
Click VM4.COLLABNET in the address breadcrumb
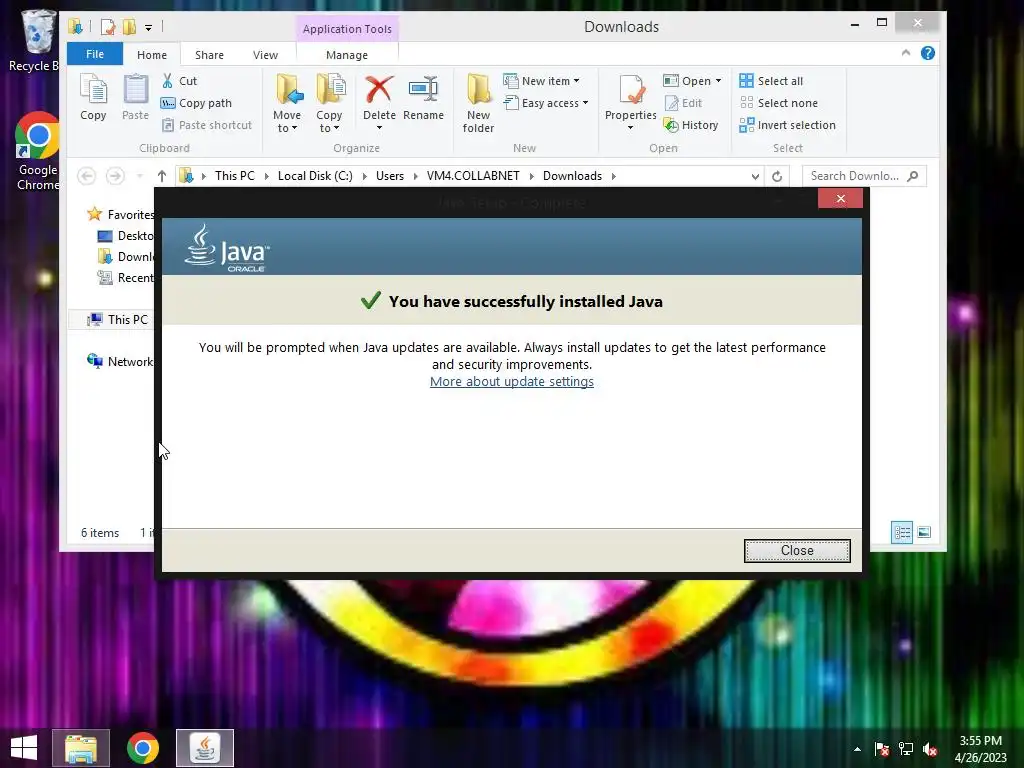pyautogui.click(x=473, y=176)
